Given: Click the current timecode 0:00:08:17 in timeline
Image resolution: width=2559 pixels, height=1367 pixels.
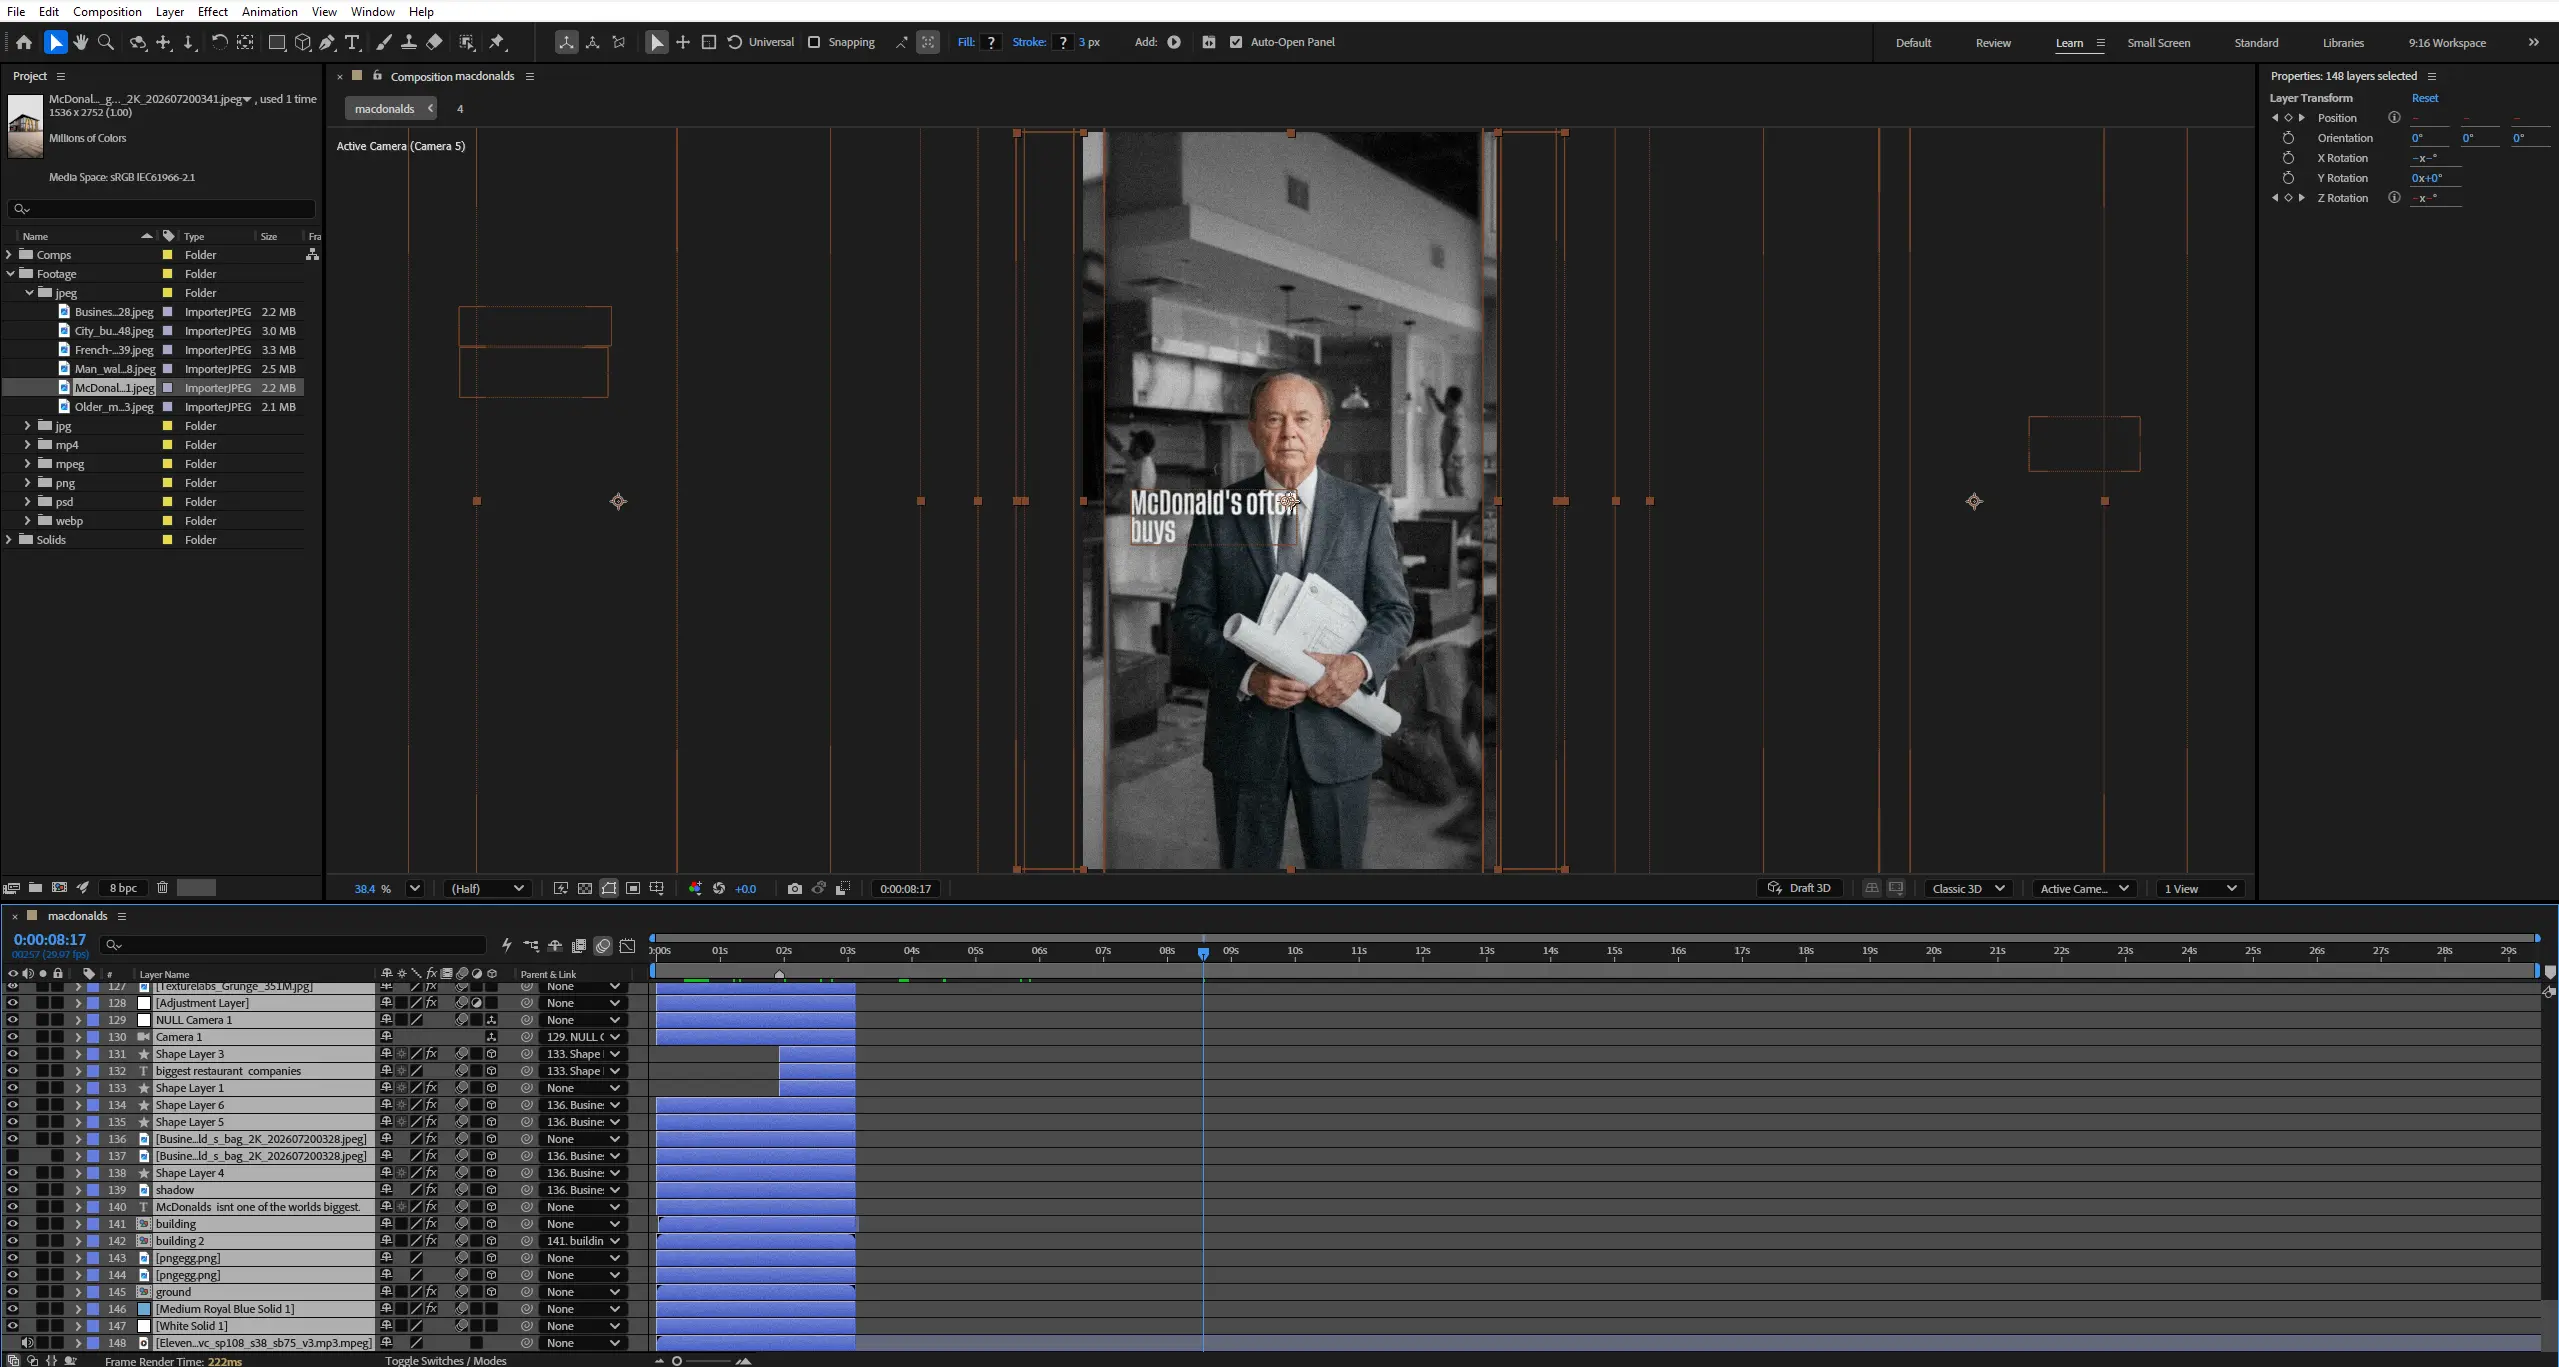Looking at the screenshot, I should (50, 940).
